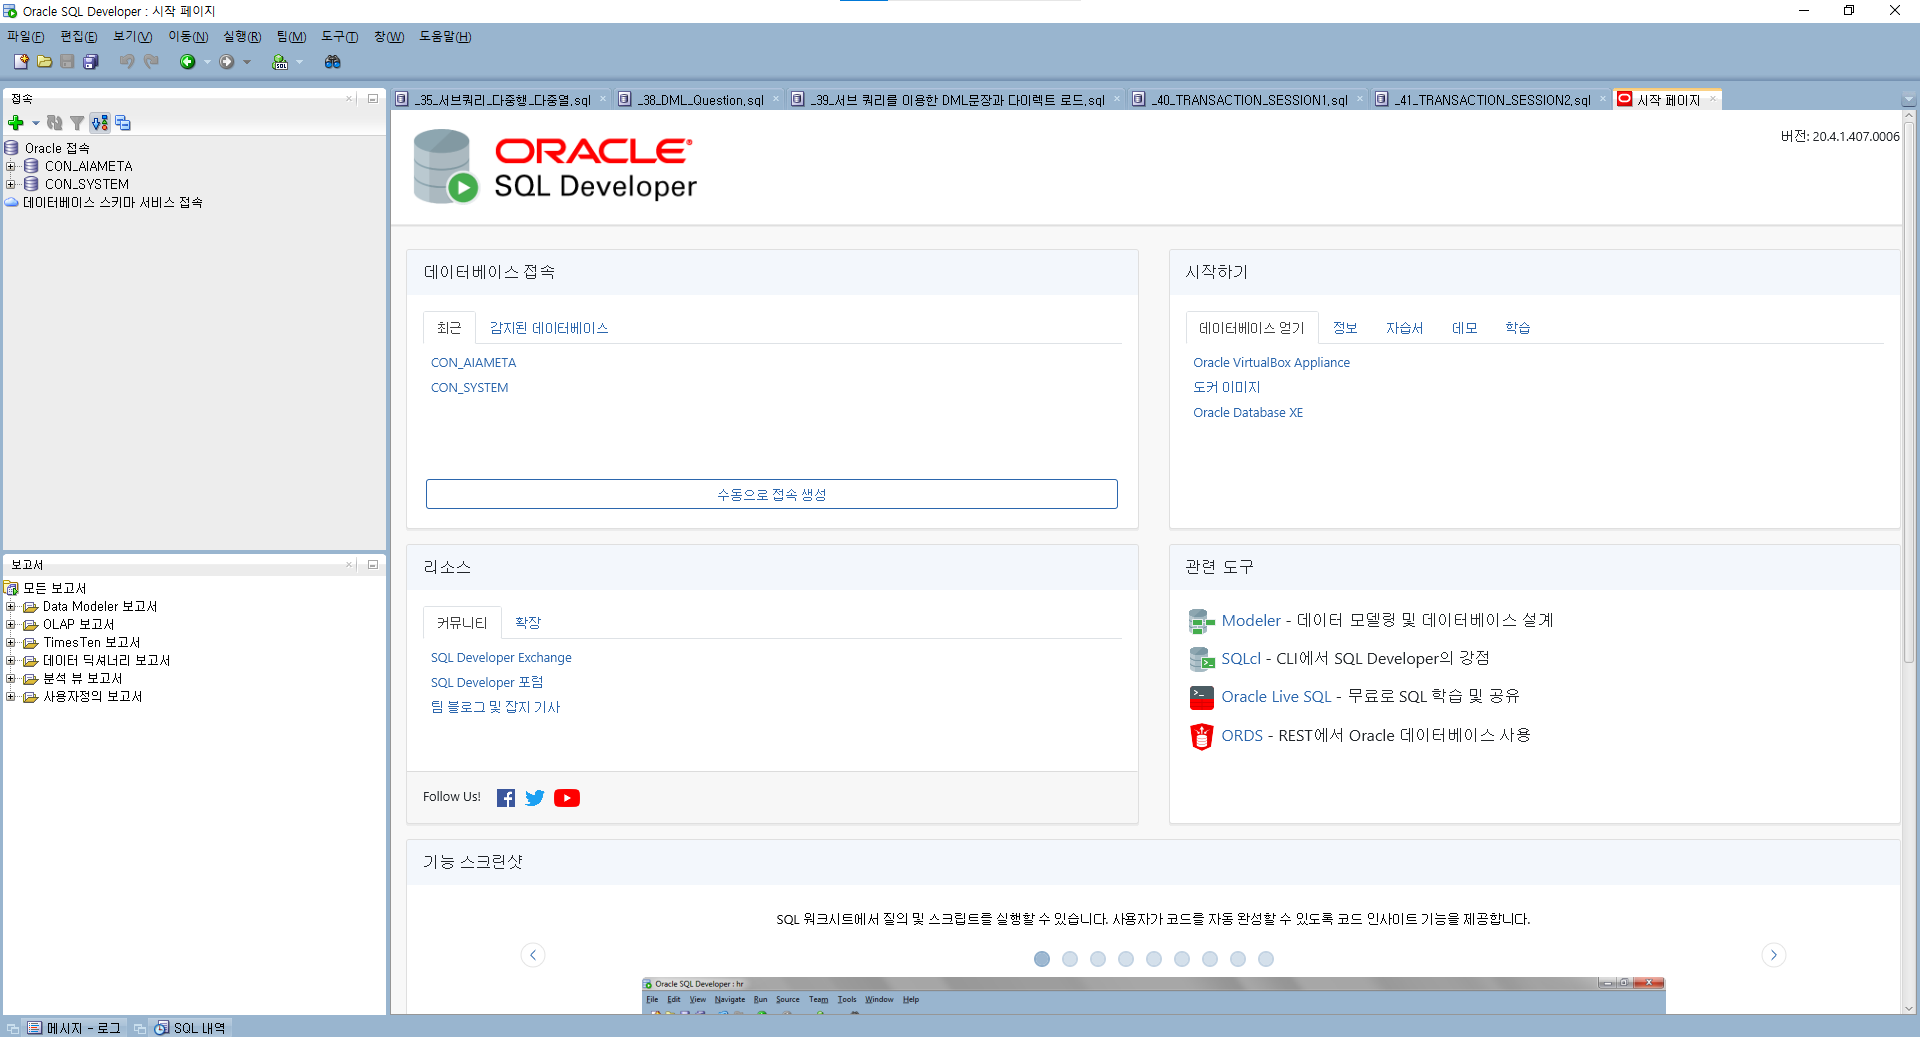Minimize the 보고서 panel with its minimize icon

click(373, 564)
